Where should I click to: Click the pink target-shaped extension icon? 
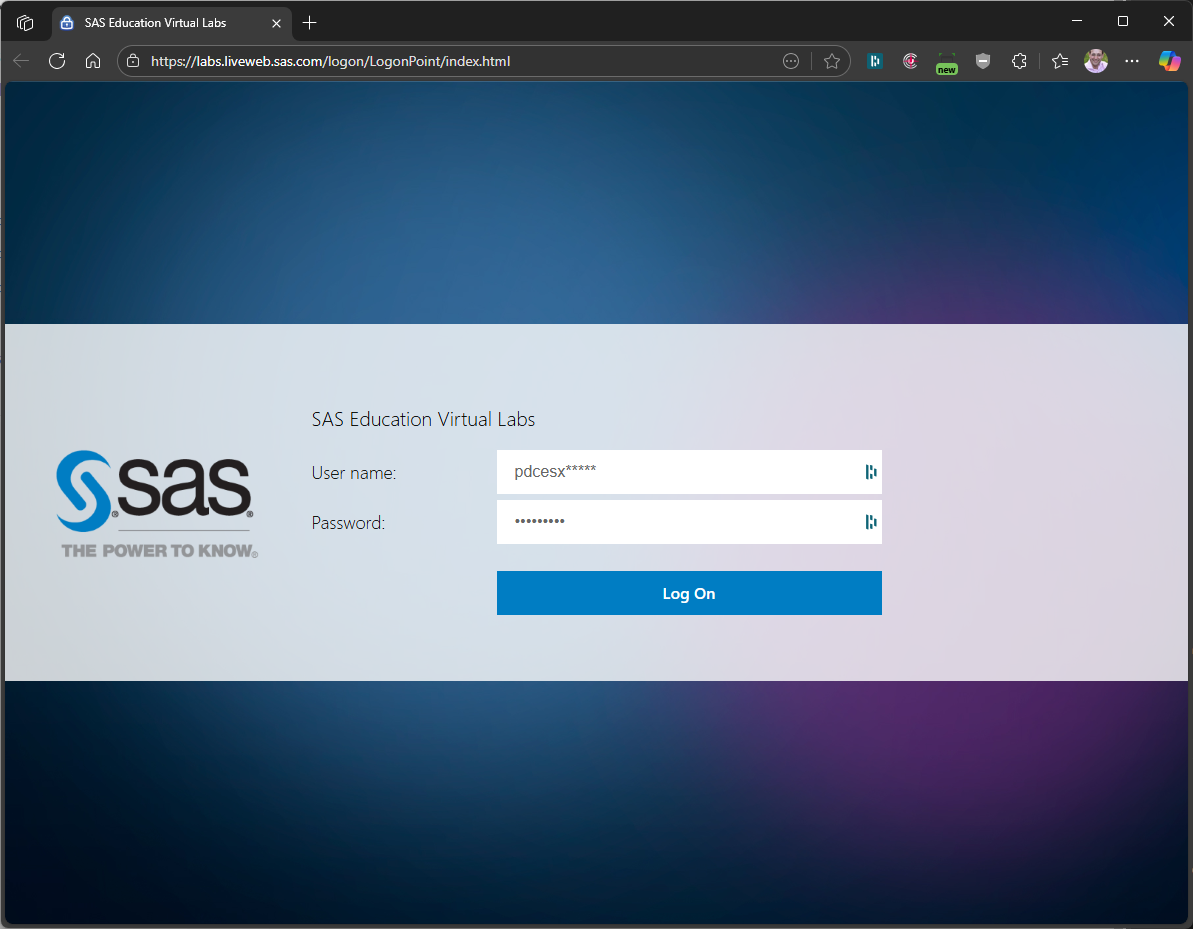[x=910, y=61]
